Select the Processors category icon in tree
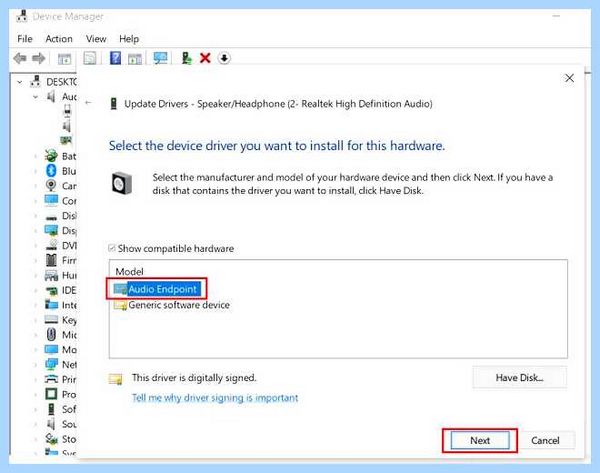The height and width of the screenshot is (473, 600). [x=51, y=394]
